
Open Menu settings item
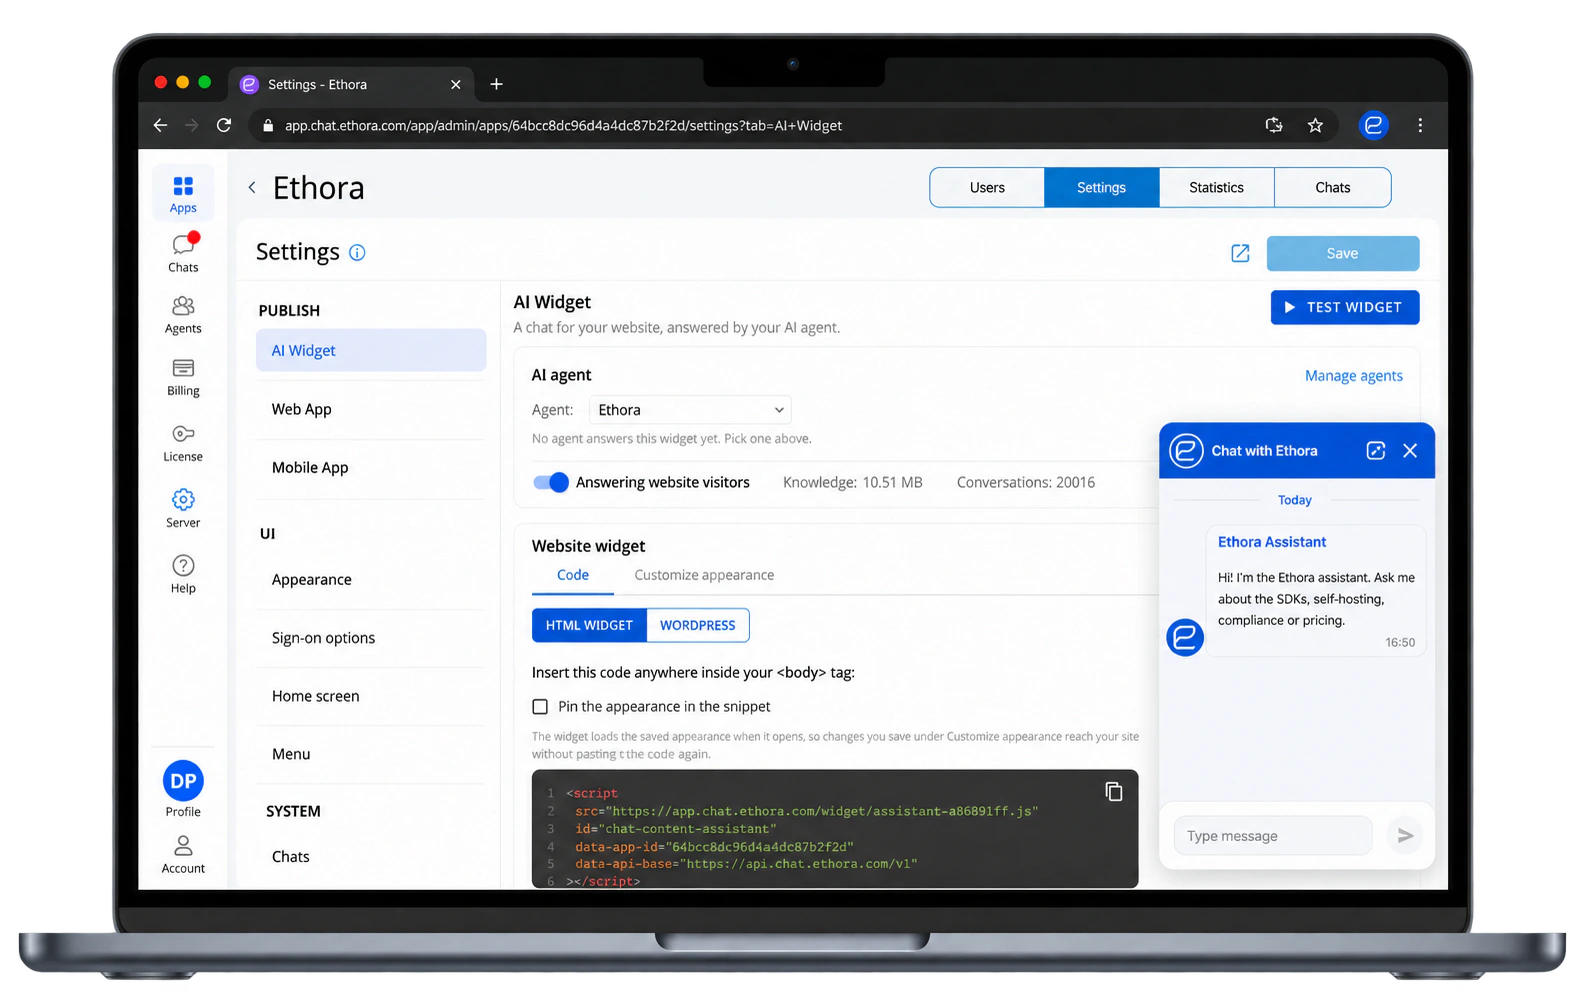[371, 753]
